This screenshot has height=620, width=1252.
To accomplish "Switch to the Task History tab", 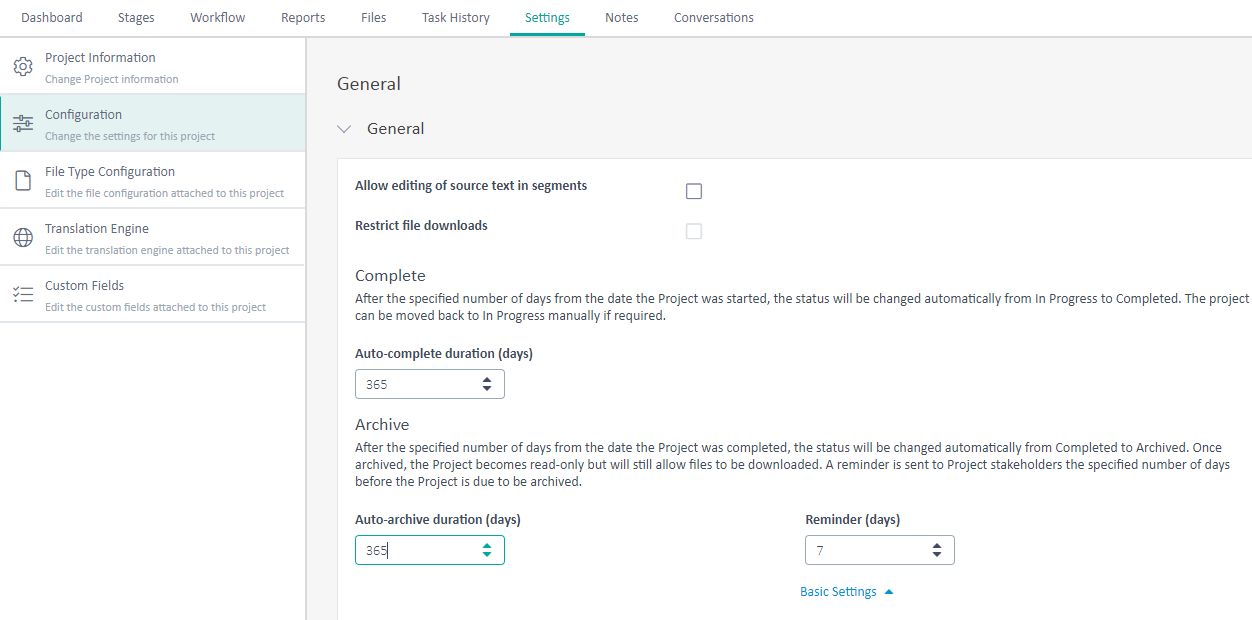I will tap(455, 17).
